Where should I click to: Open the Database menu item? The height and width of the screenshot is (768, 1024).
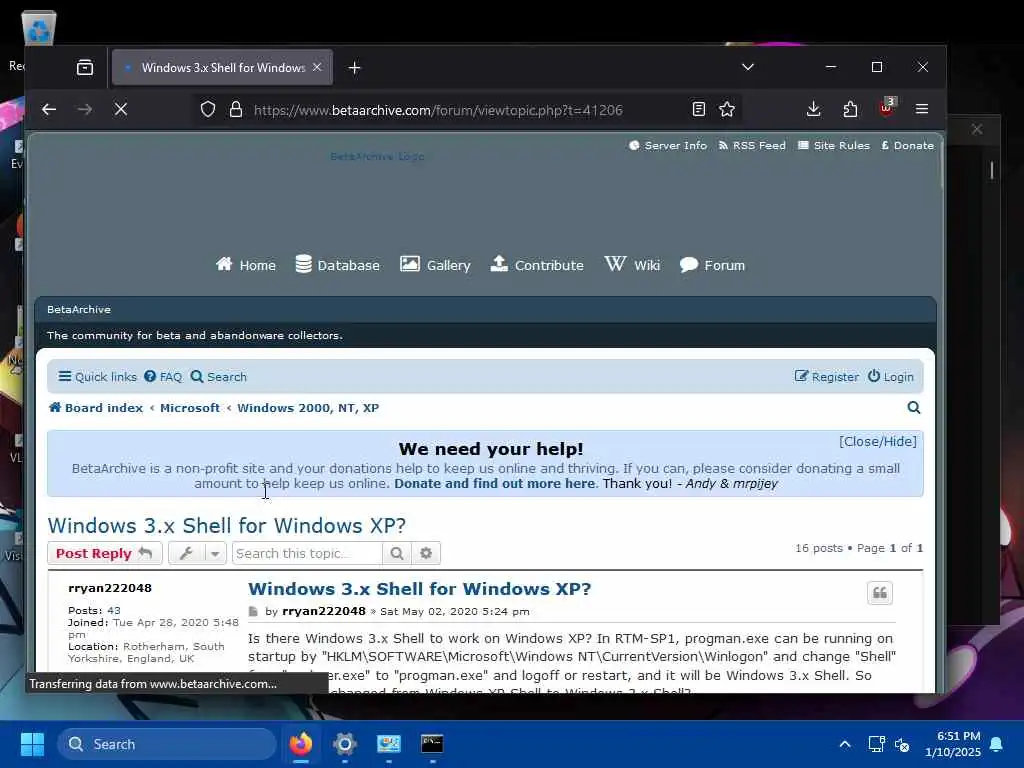click(x=337, y=265)
